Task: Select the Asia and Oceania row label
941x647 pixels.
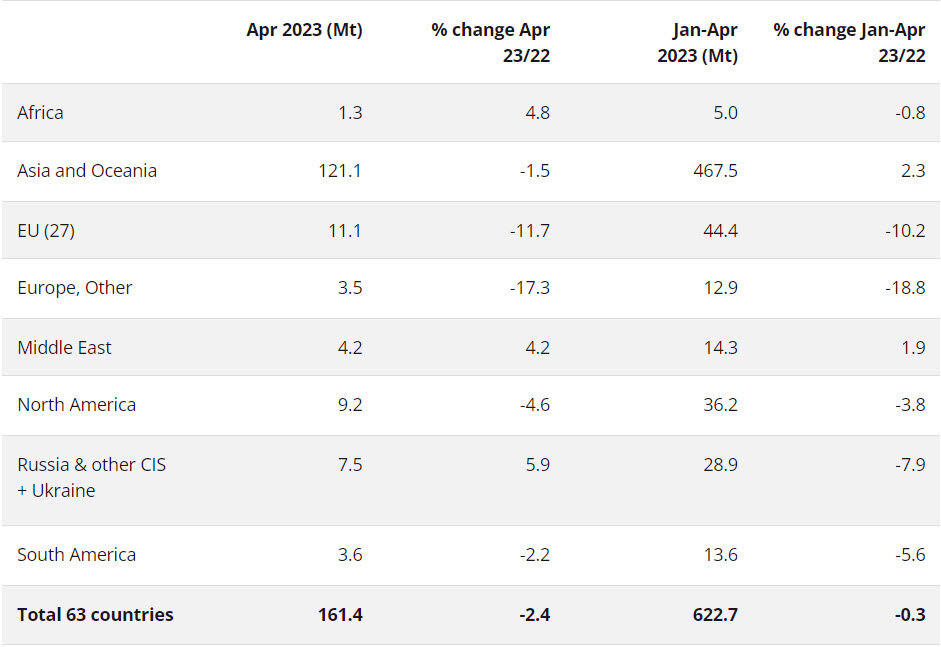Action: (87, 171)
